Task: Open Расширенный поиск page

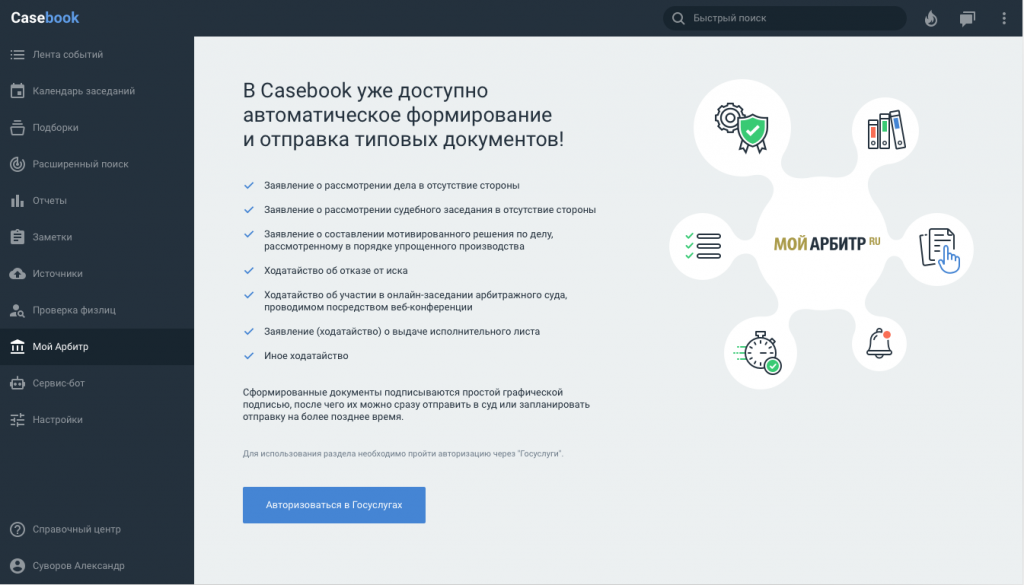Action: (97, 164)
